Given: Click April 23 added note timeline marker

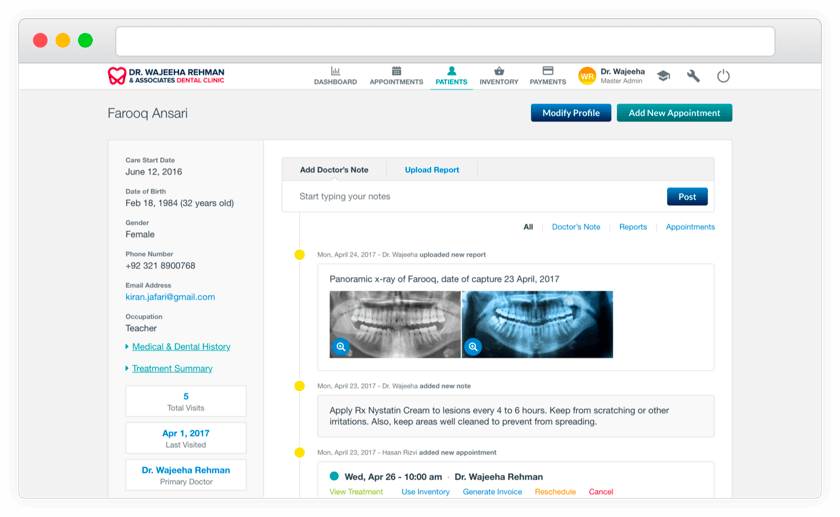Looking at the screenshot, I should (299, 386).
